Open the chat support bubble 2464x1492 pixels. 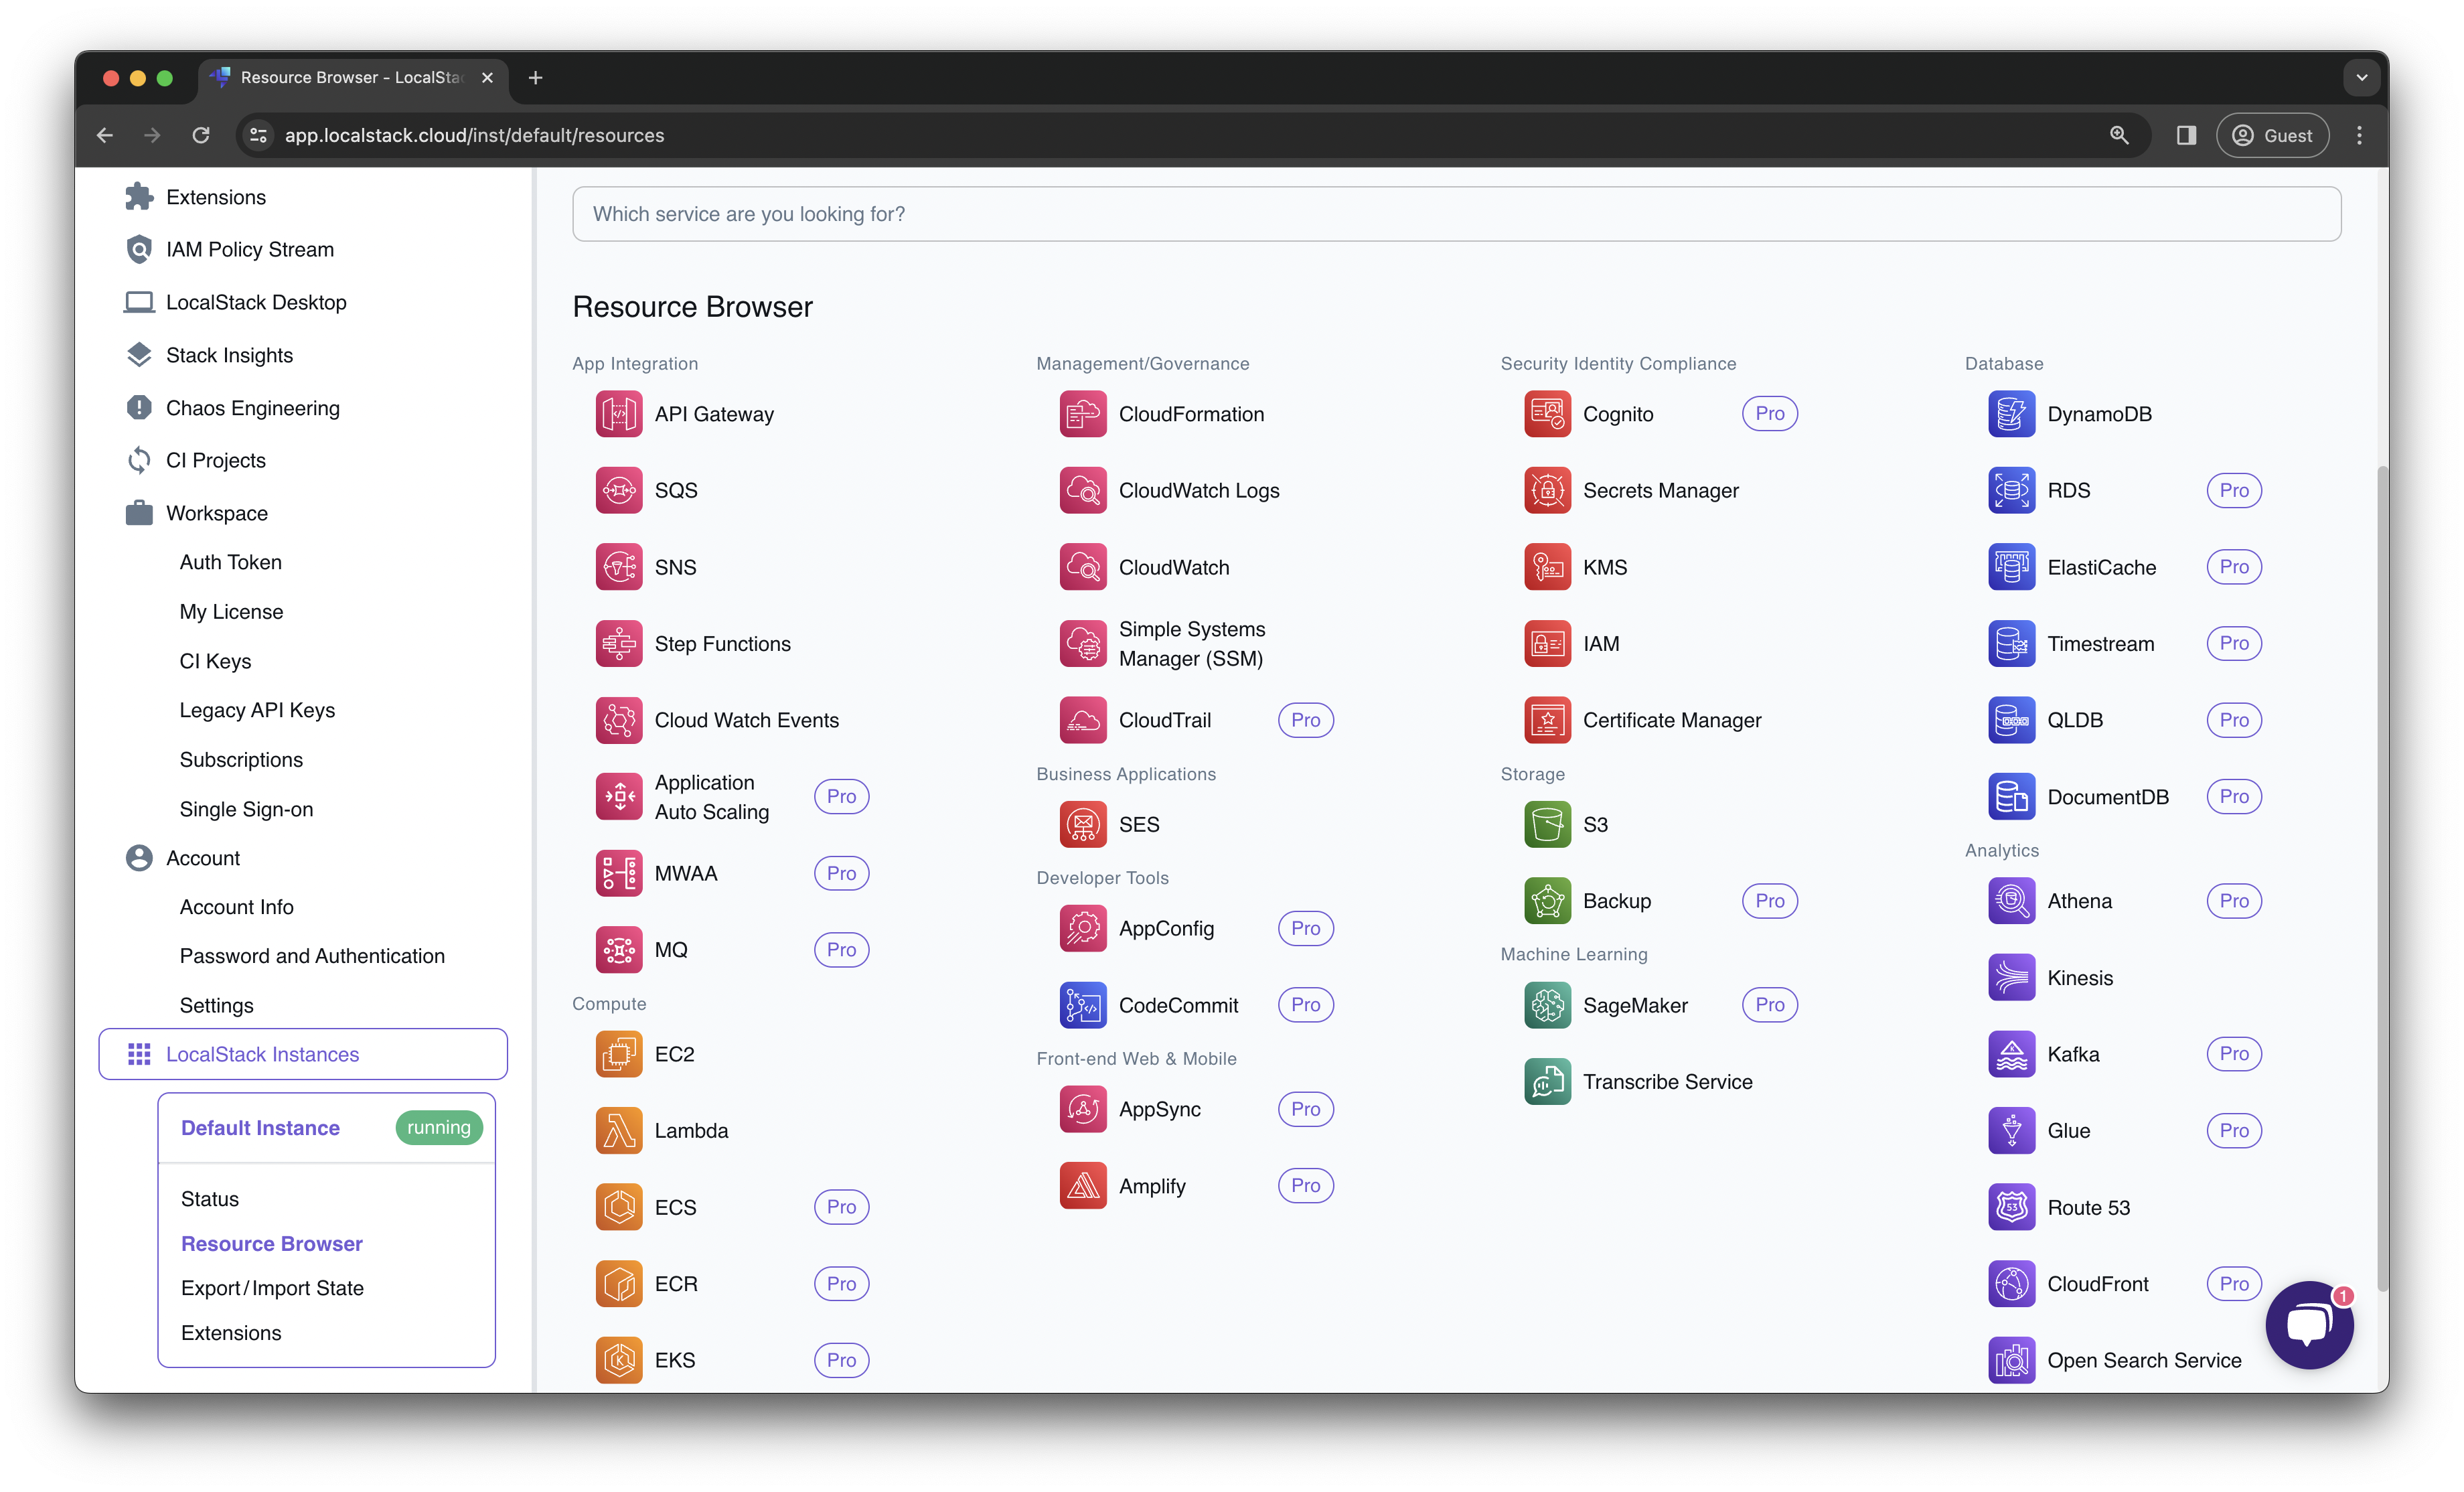(2309, 1325)
